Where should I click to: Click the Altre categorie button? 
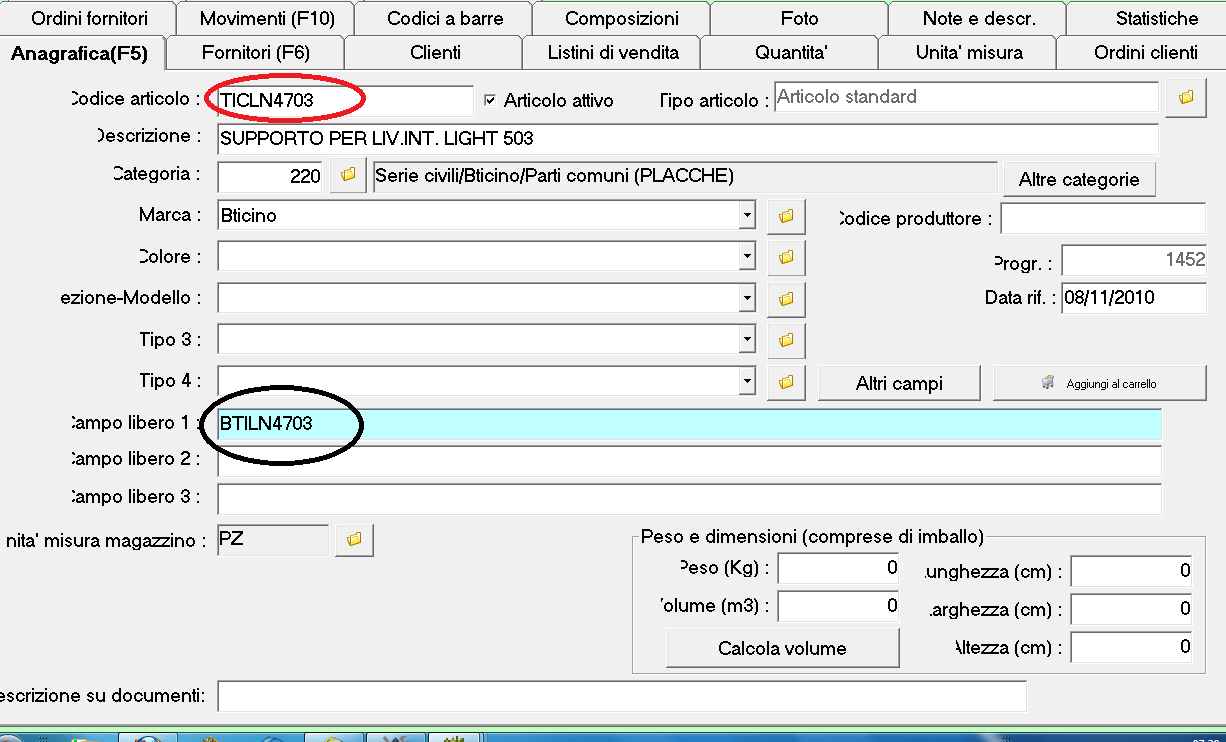coord(1079,180)
